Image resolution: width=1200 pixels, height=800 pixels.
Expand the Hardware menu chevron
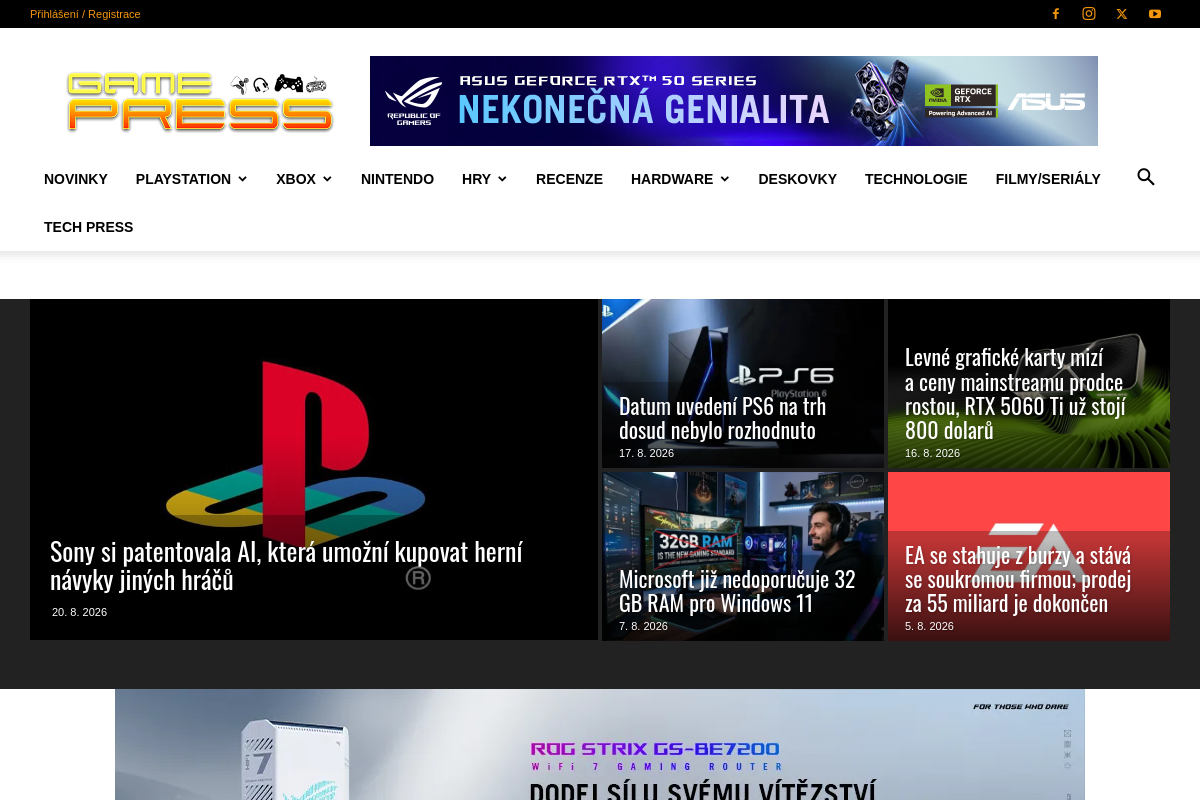point(724,179)
